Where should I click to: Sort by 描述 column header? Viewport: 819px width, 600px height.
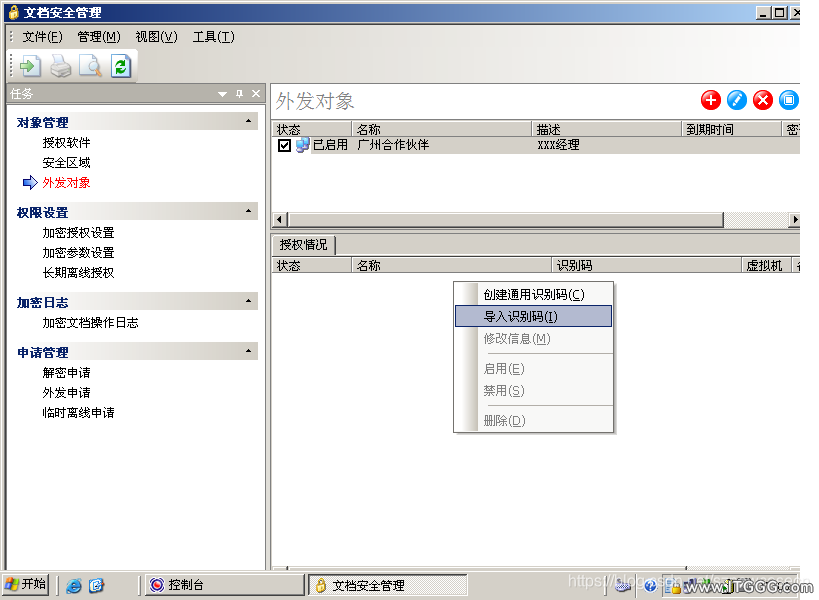[x=607, y=129]
